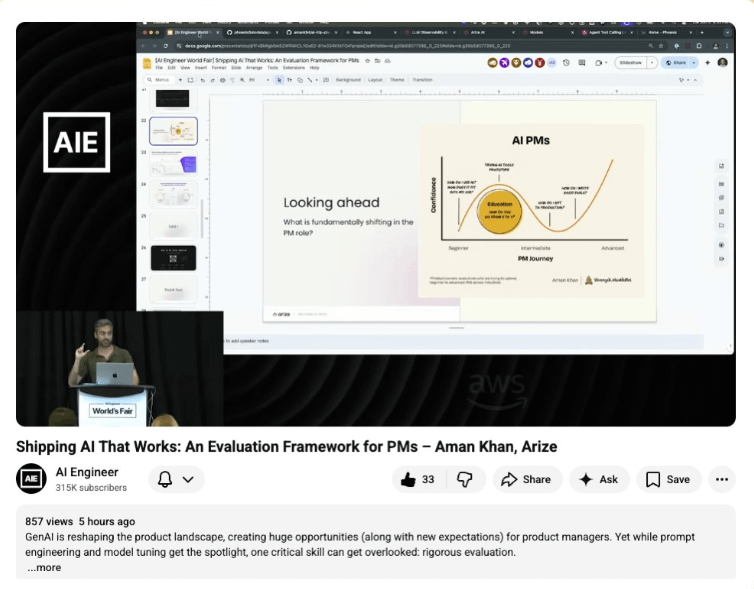In the video, open the Fit zoom dropdown

click(x=259, y=80)
